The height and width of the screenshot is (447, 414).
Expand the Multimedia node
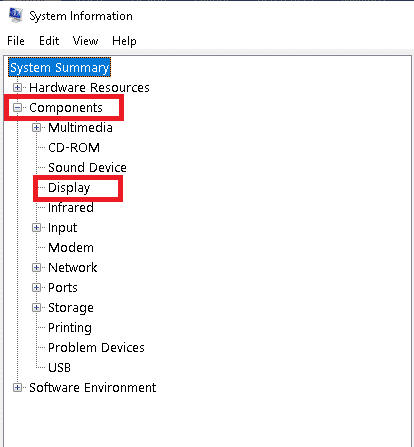pos(37,128)
